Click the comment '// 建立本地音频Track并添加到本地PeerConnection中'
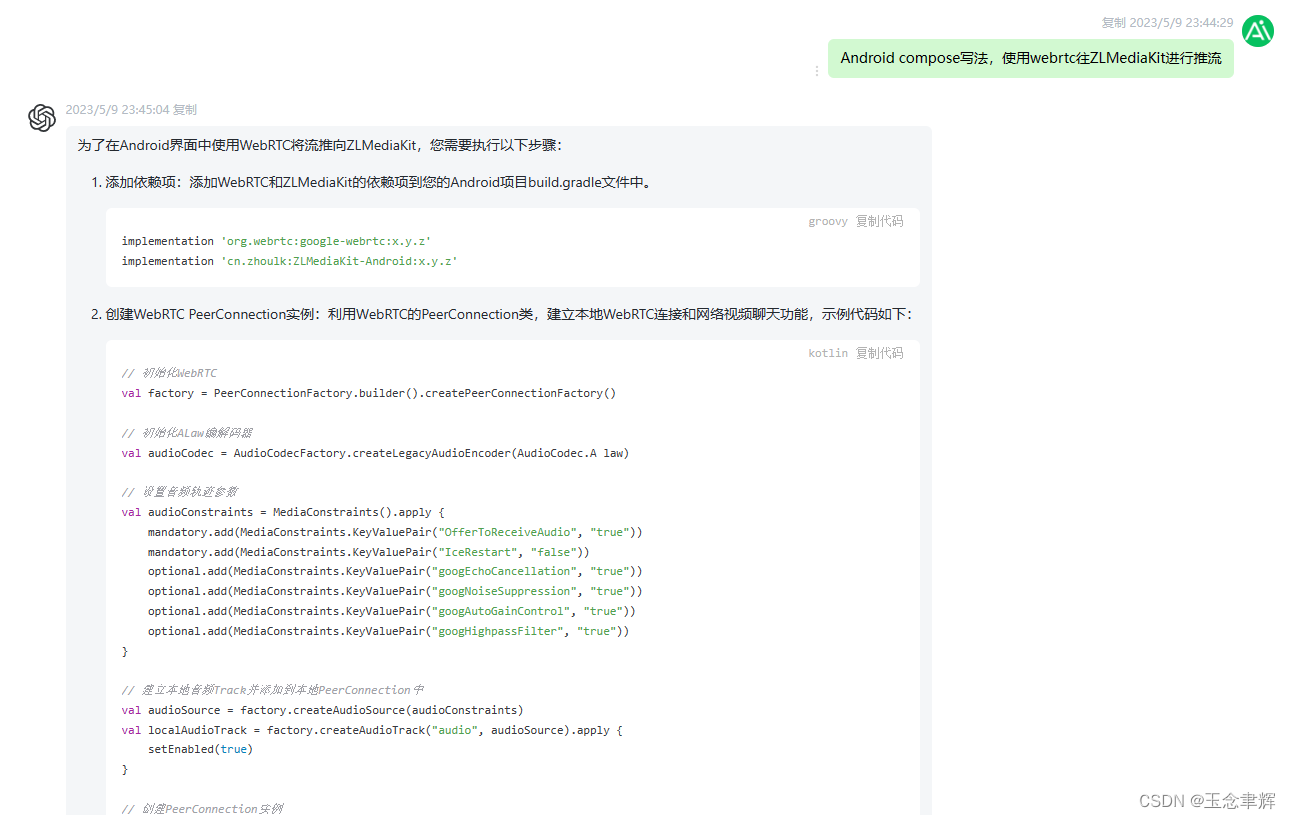 tap(272, 690)
